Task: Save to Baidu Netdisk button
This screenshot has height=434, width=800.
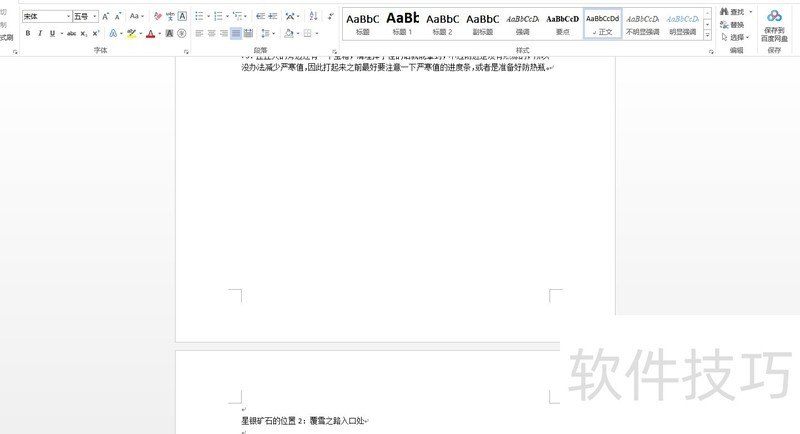Action: click(774, 25)
